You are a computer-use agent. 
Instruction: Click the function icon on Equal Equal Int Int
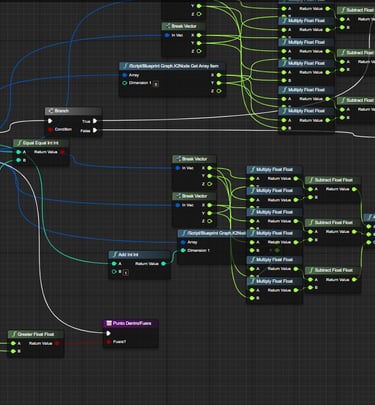(19, 143)
